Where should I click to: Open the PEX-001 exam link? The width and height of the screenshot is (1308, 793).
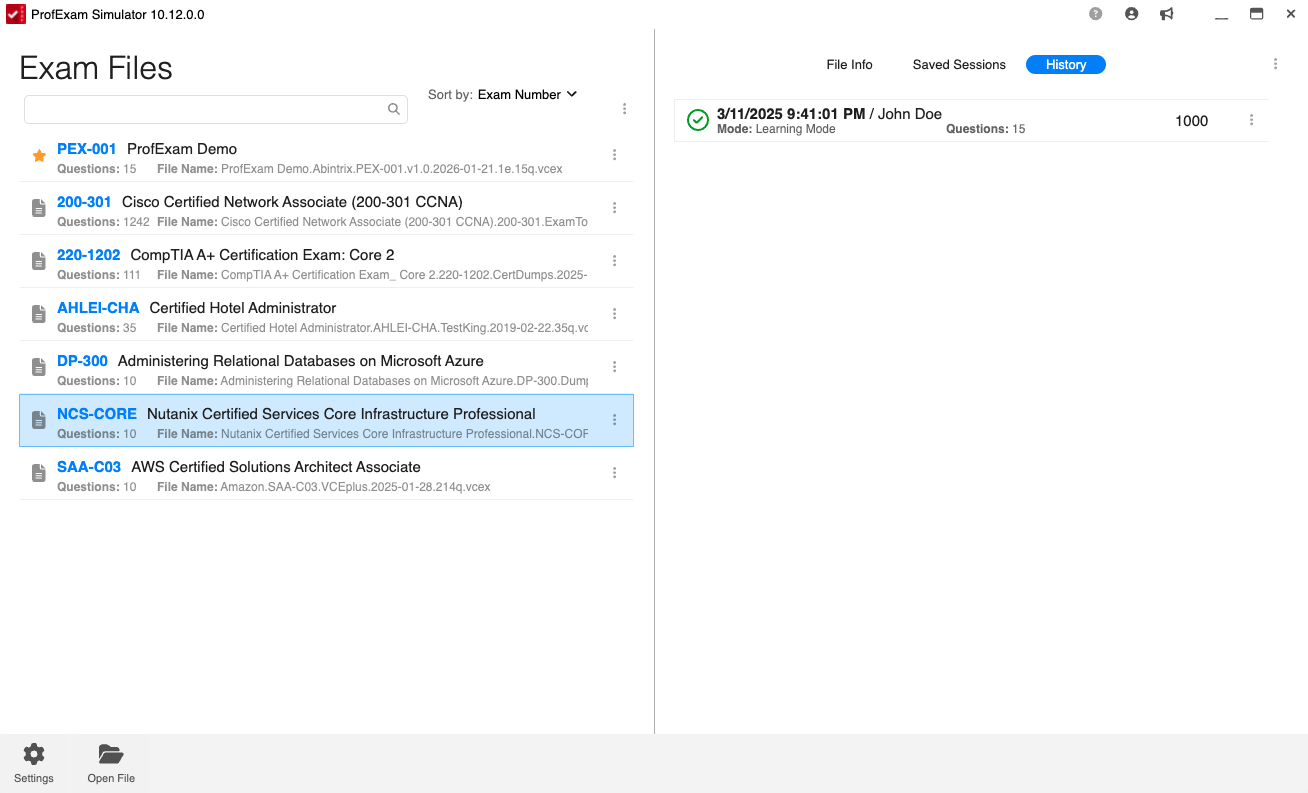[x=87, y=149]
